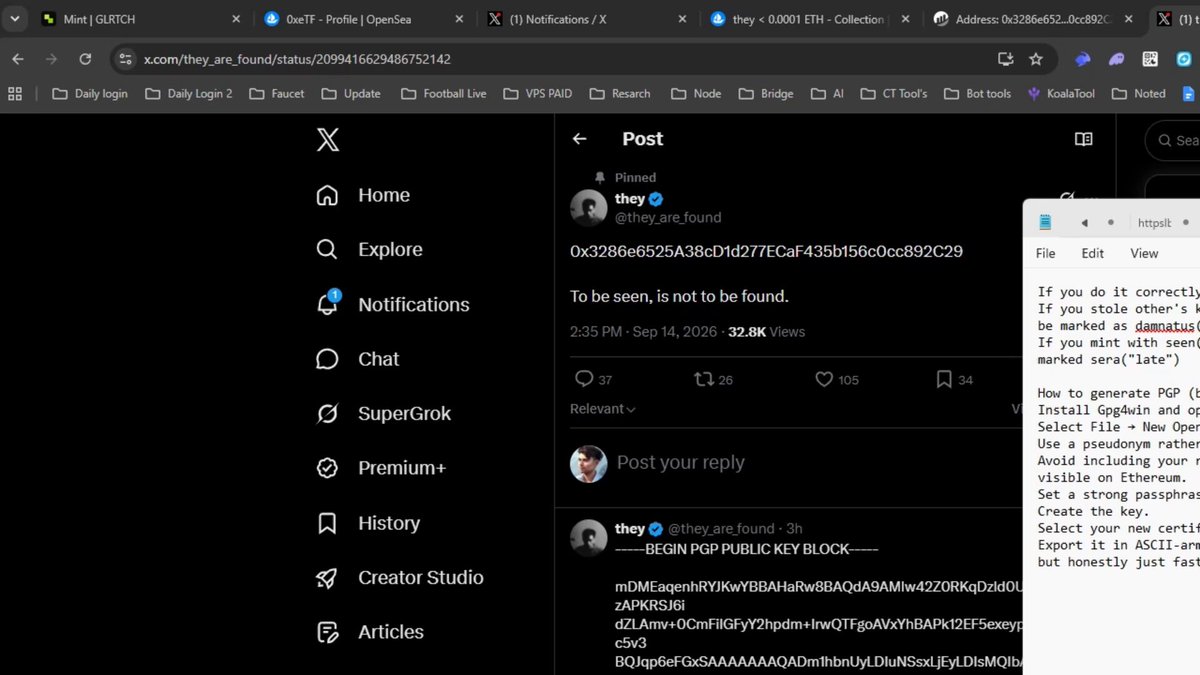The height and width of the screenshot is (675, 1200).
Task: Open the KoalaTool bookmark
Action: click(x=1061, y=94)
